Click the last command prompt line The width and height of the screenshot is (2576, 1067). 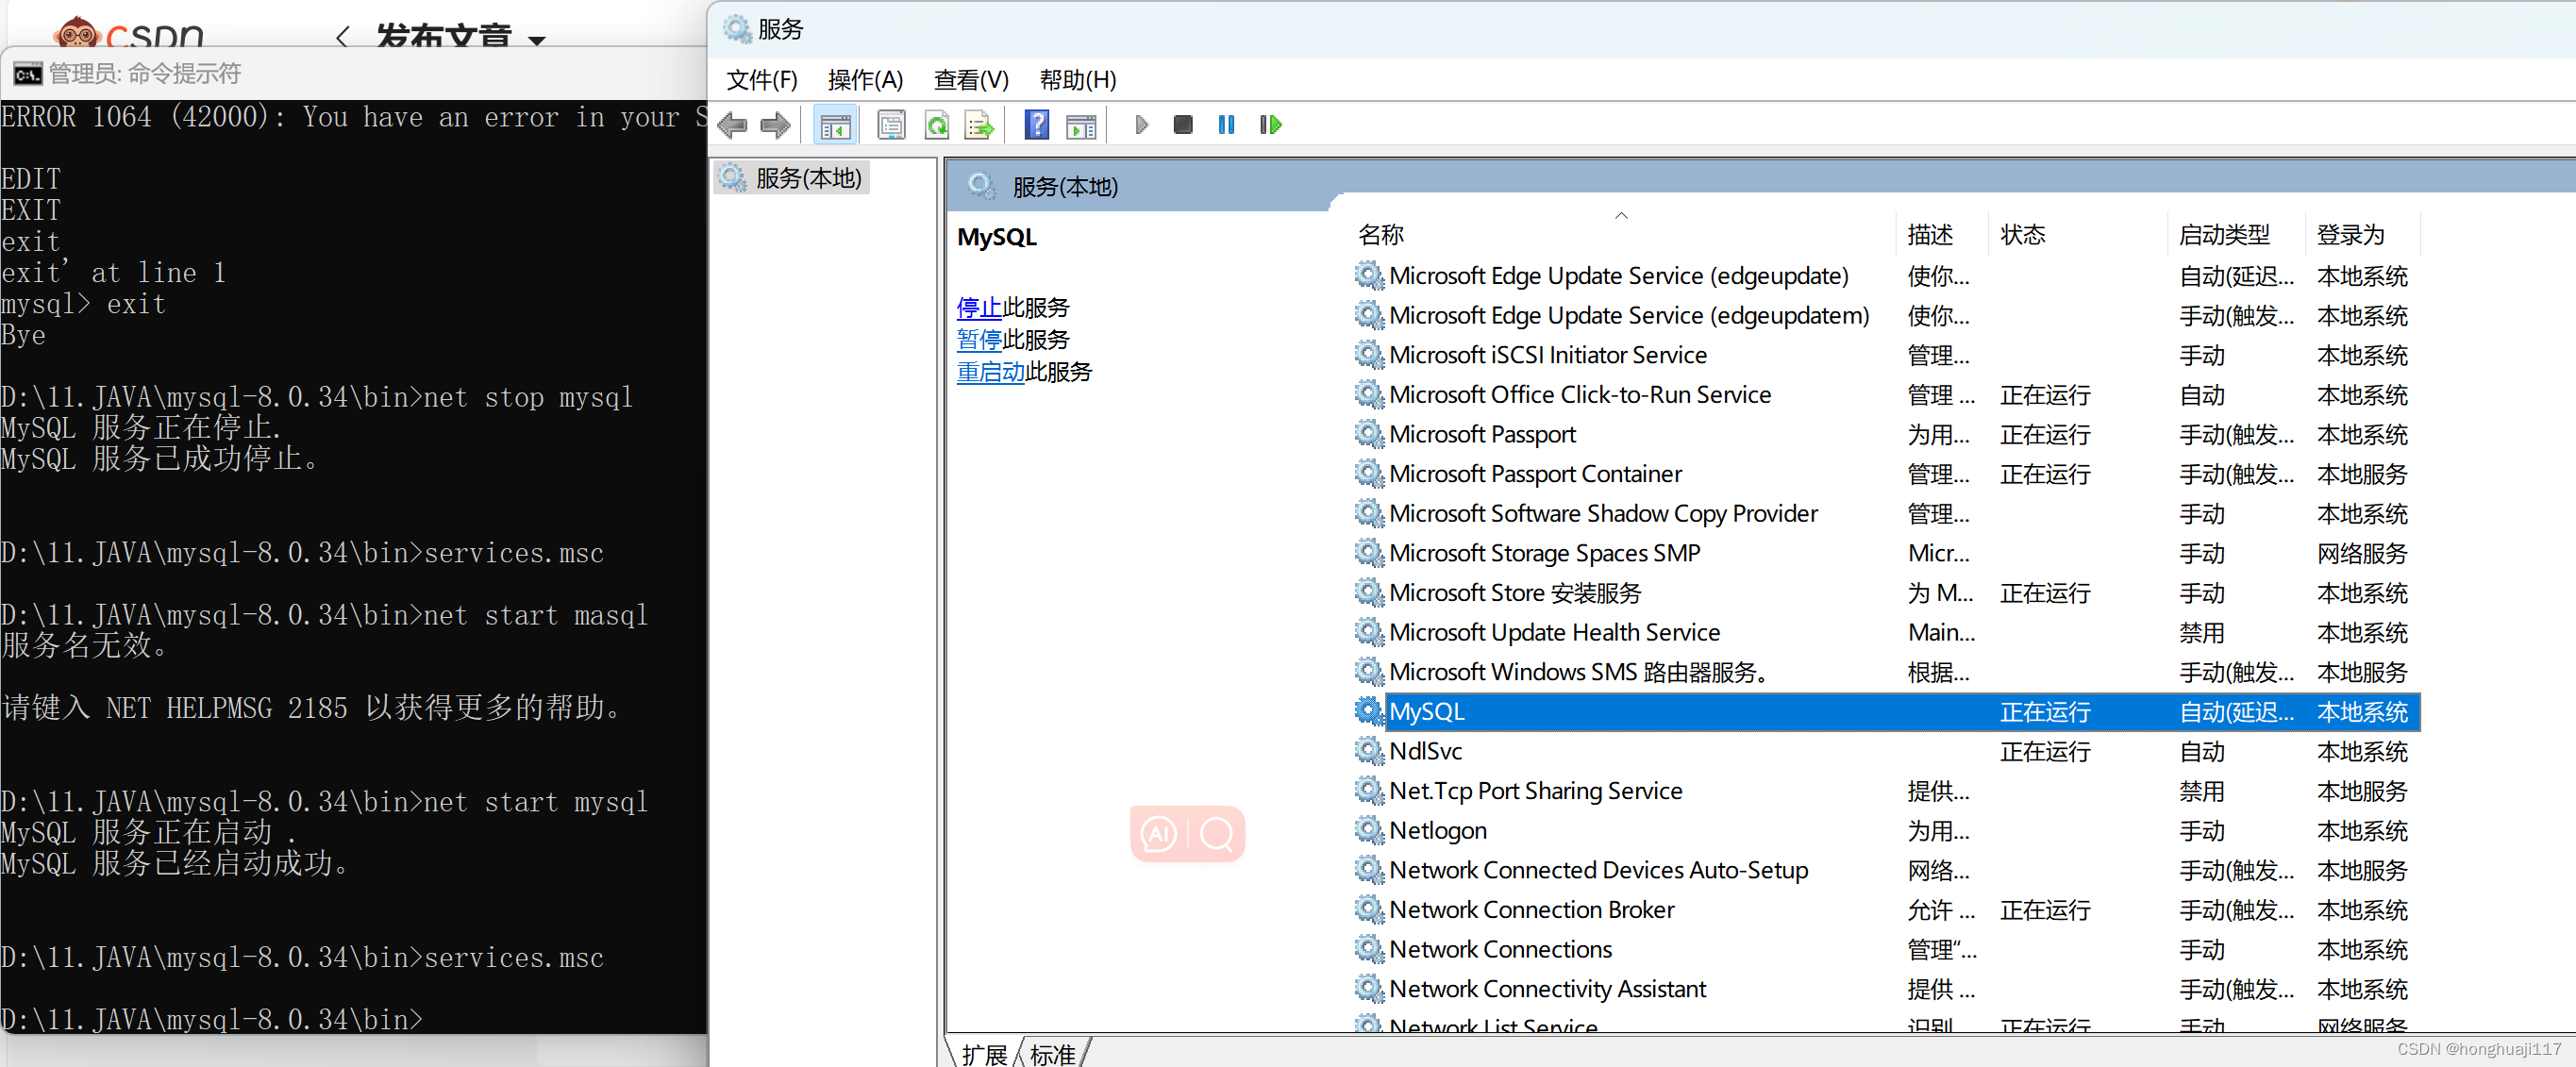[212, 1019]
